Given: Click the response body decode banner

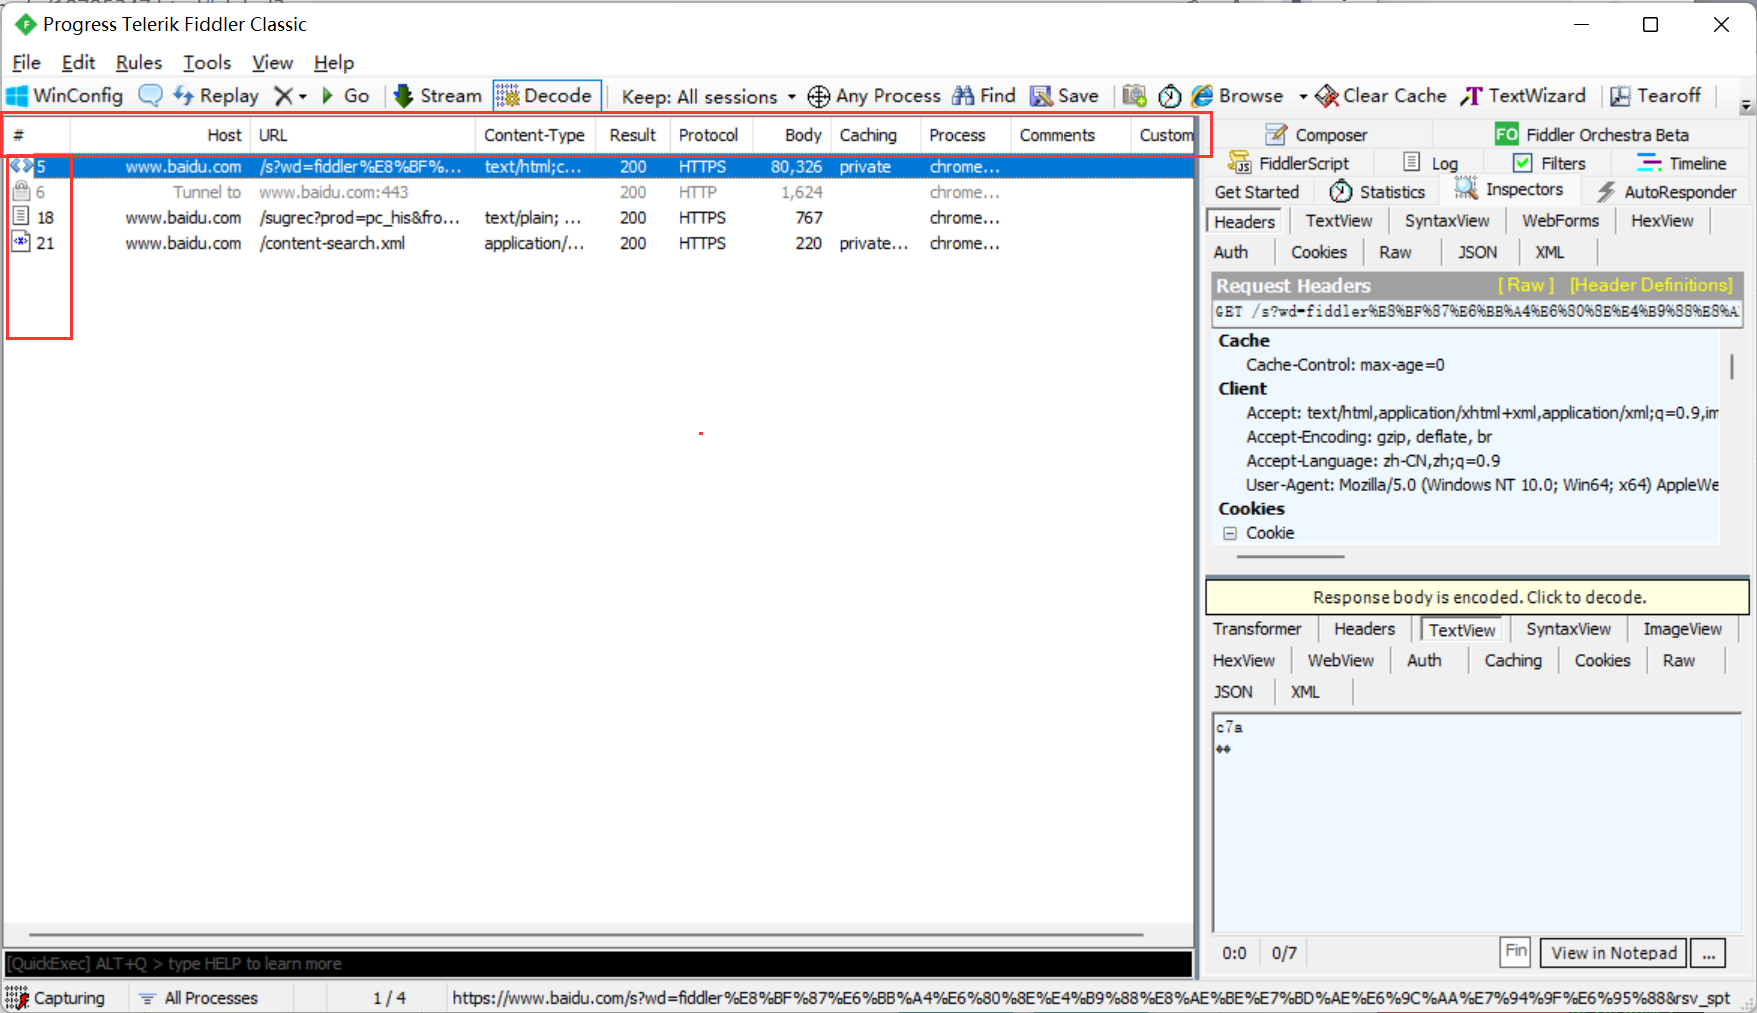Looking at the screenshot, I should click(1478, 597).
